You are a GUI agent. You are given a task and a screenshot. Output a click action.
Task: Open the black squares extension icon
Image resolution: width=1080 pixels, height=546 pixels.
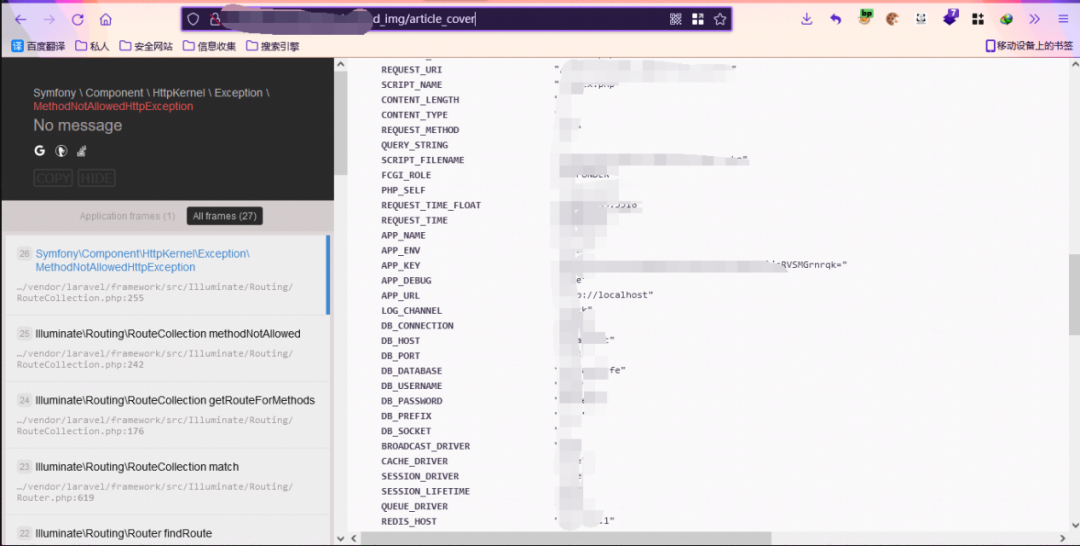pyautogui.click(x=978, y=19)
